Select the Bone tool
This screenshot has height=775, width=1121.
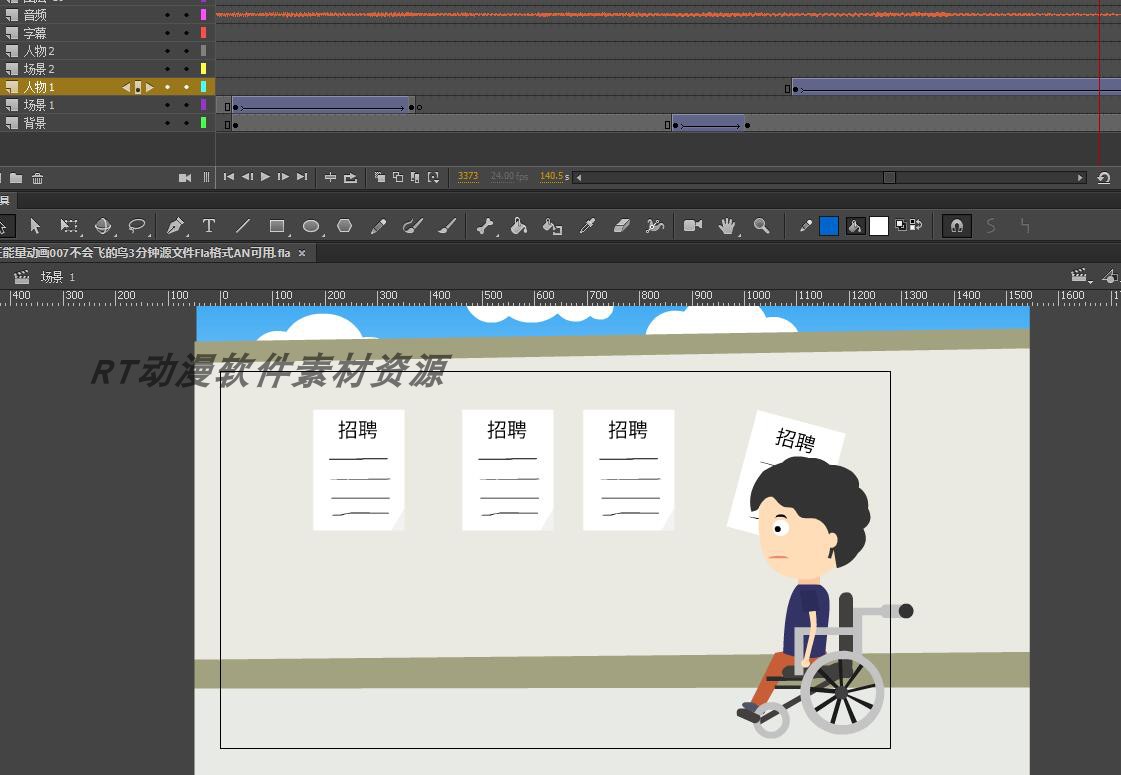click(485, 226)
